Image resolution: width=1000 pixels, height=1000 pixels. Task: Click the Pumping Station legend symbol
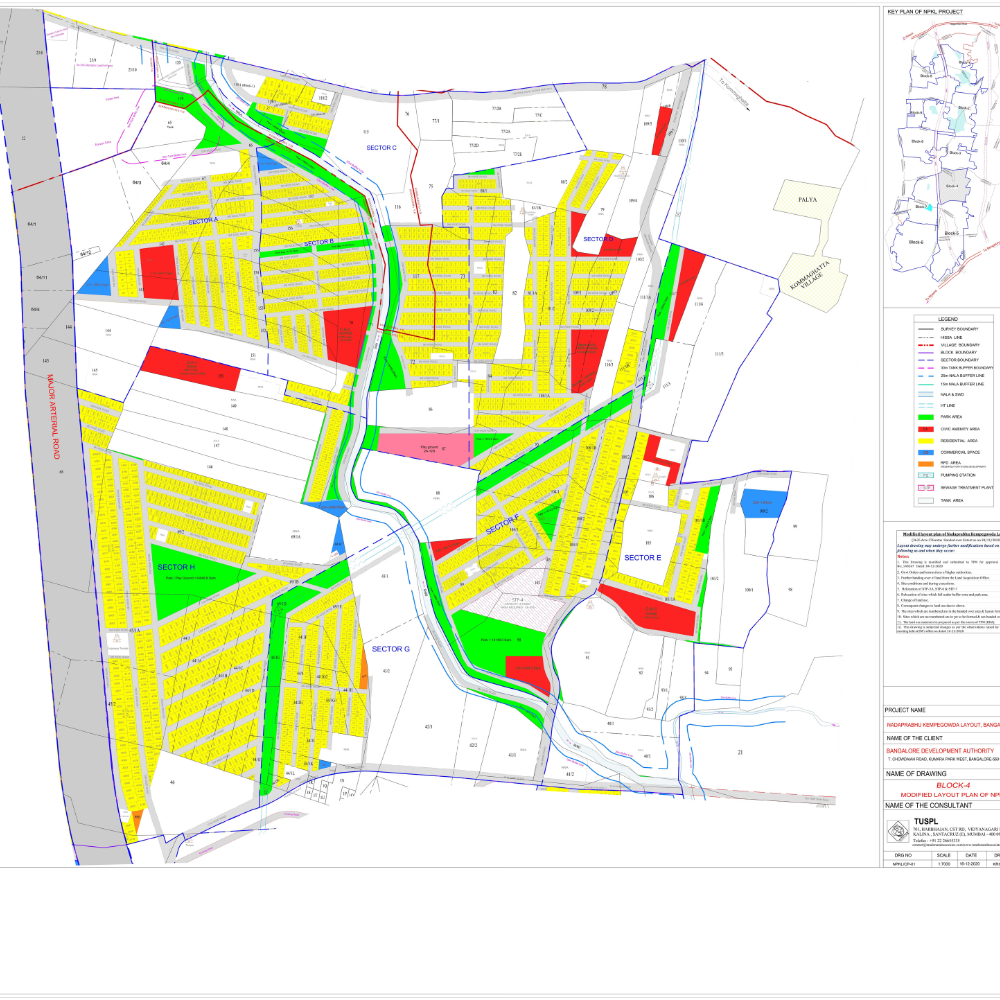click(925, 475)
